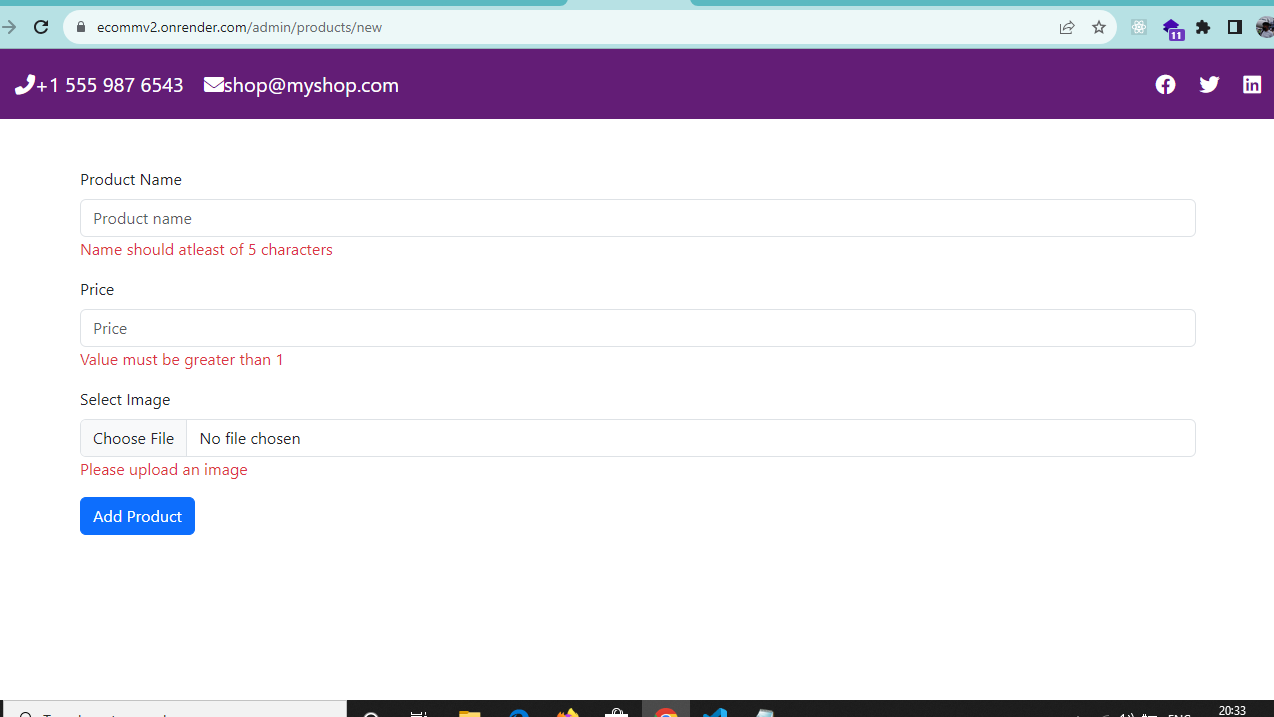Open the LinkedIn social link icon
The height and width of the screenshot is (717, 1274).
coord(1252,85)
